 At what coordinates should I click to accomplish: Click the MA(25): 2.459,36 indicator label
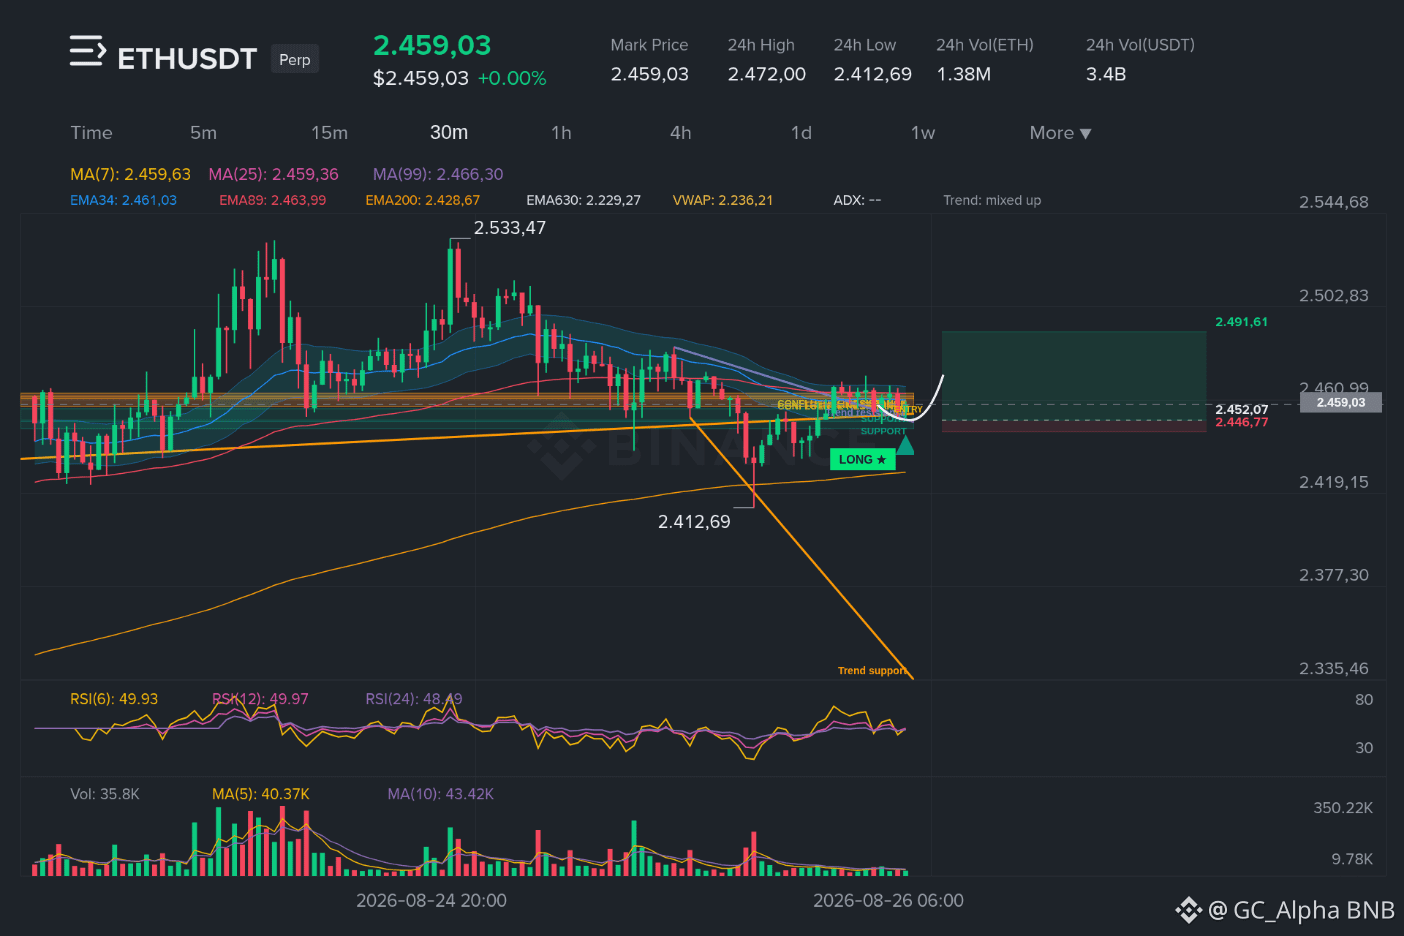point(273,174)
